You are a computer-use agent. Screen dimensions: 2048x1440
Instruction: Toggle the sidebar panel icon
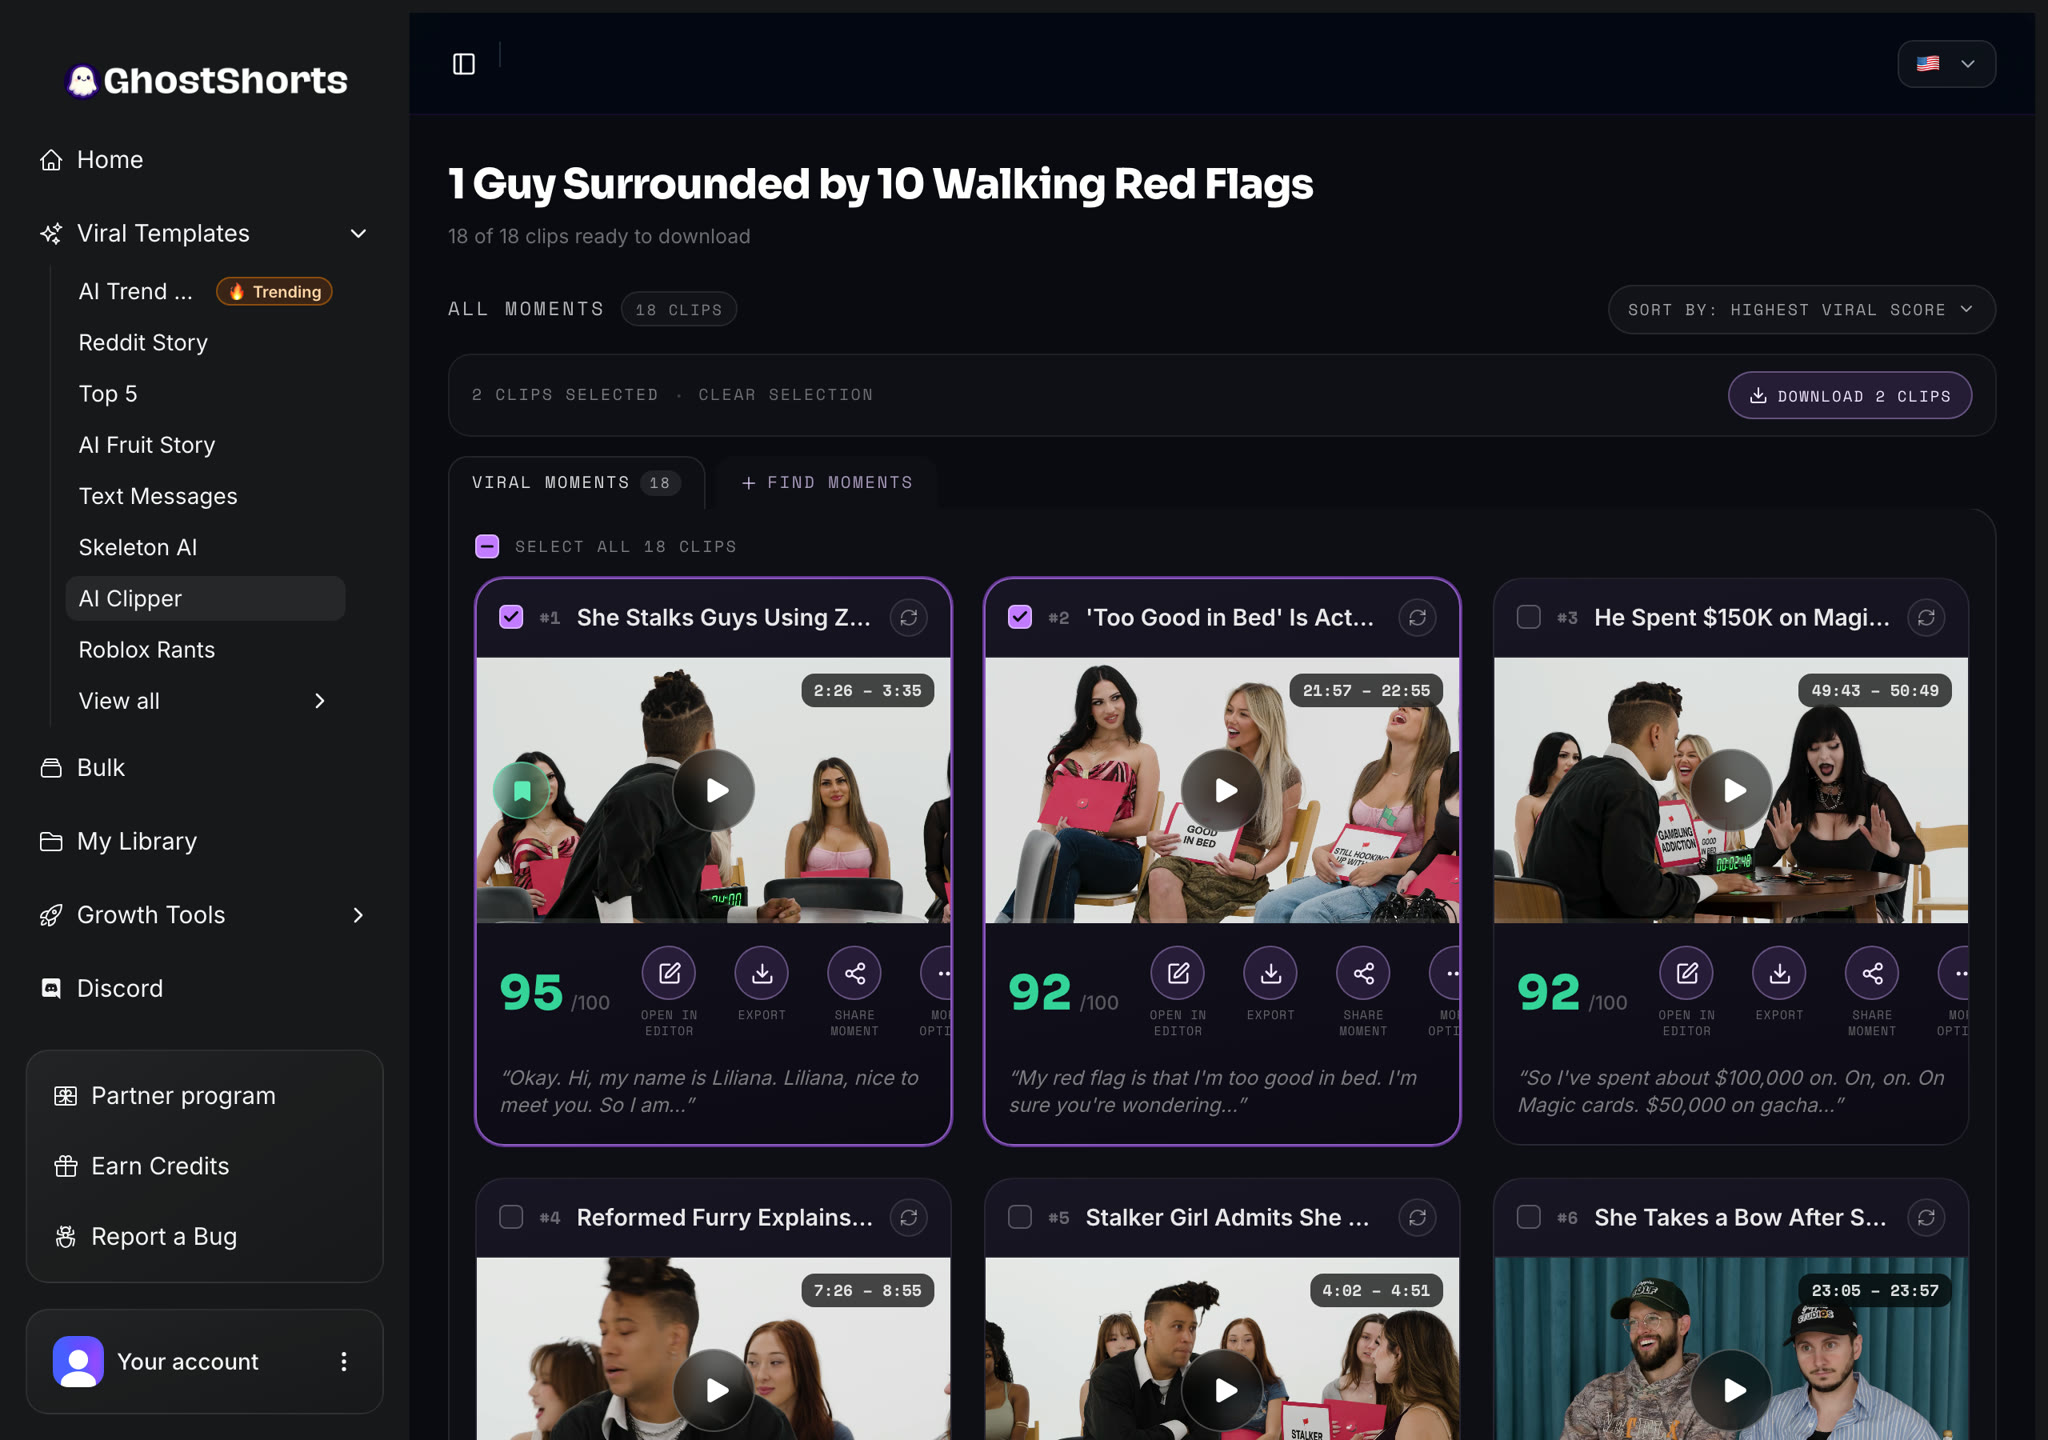[464, 64]
